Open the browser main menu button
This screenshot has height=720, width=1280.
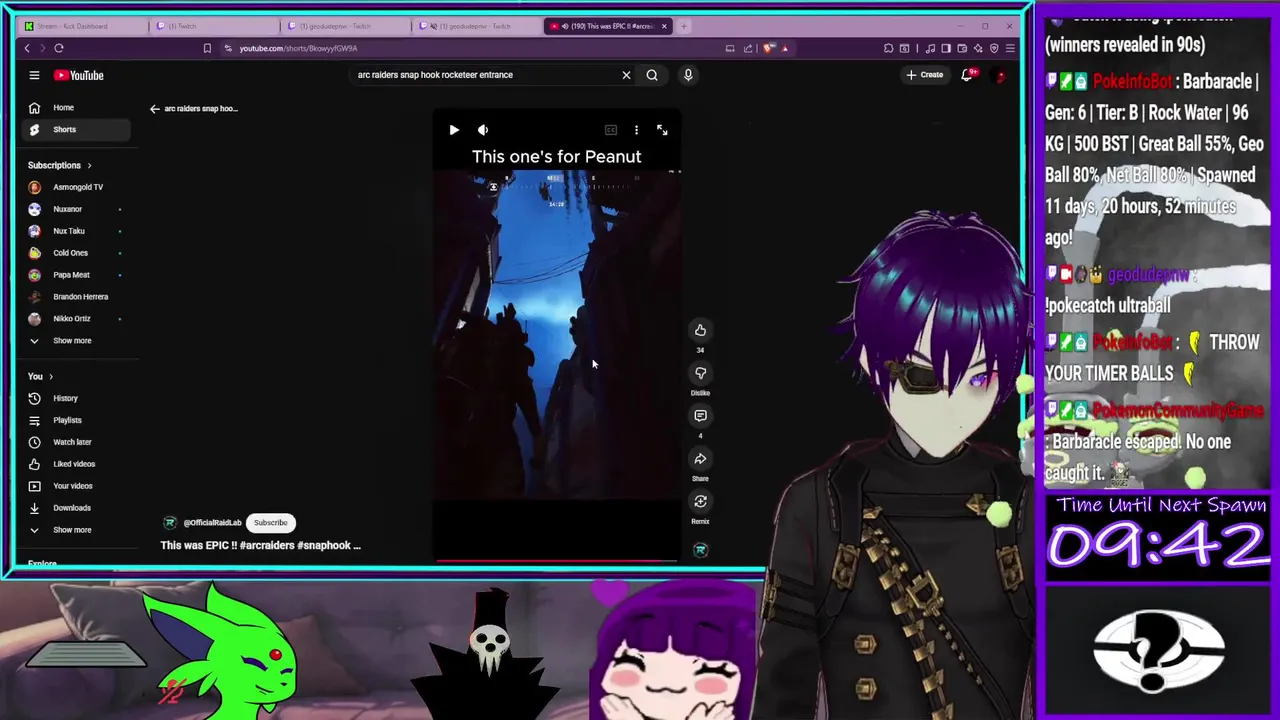pos(1010,48)
